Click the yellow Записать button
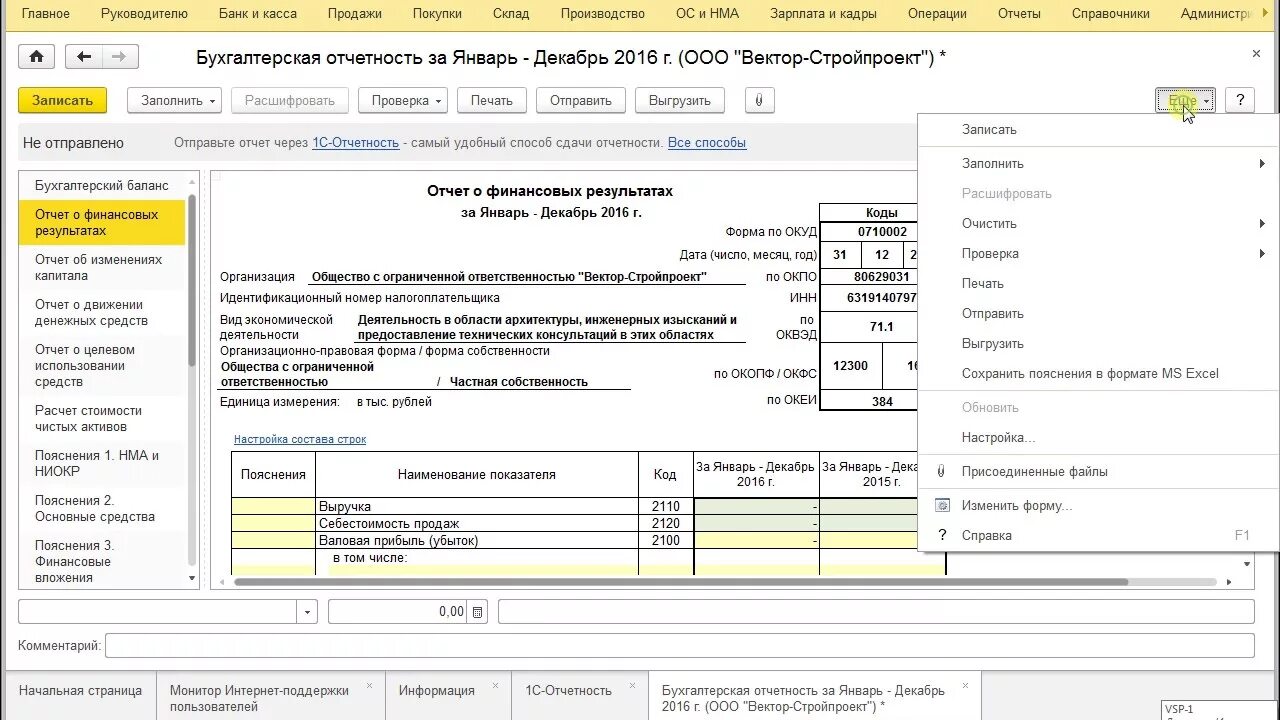The width and height of the screenshot is (1280, 720). point(62,100)
